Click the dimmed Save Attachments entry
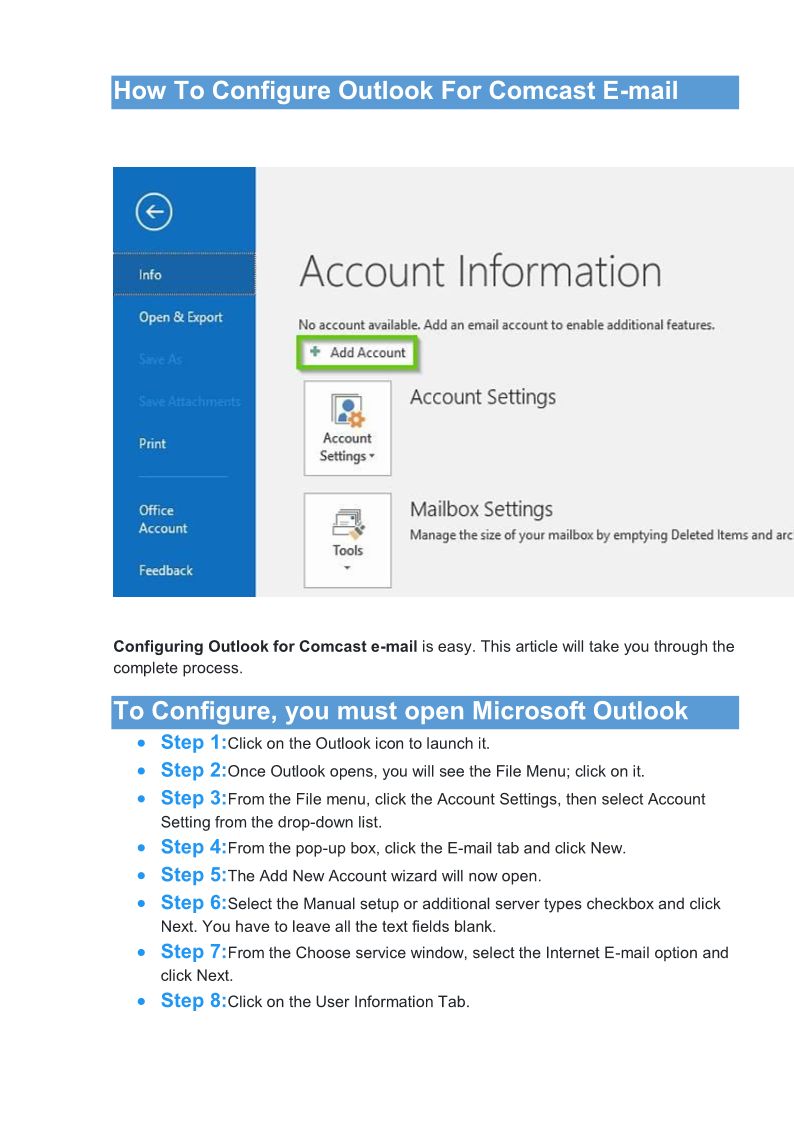 click(190, 401)
